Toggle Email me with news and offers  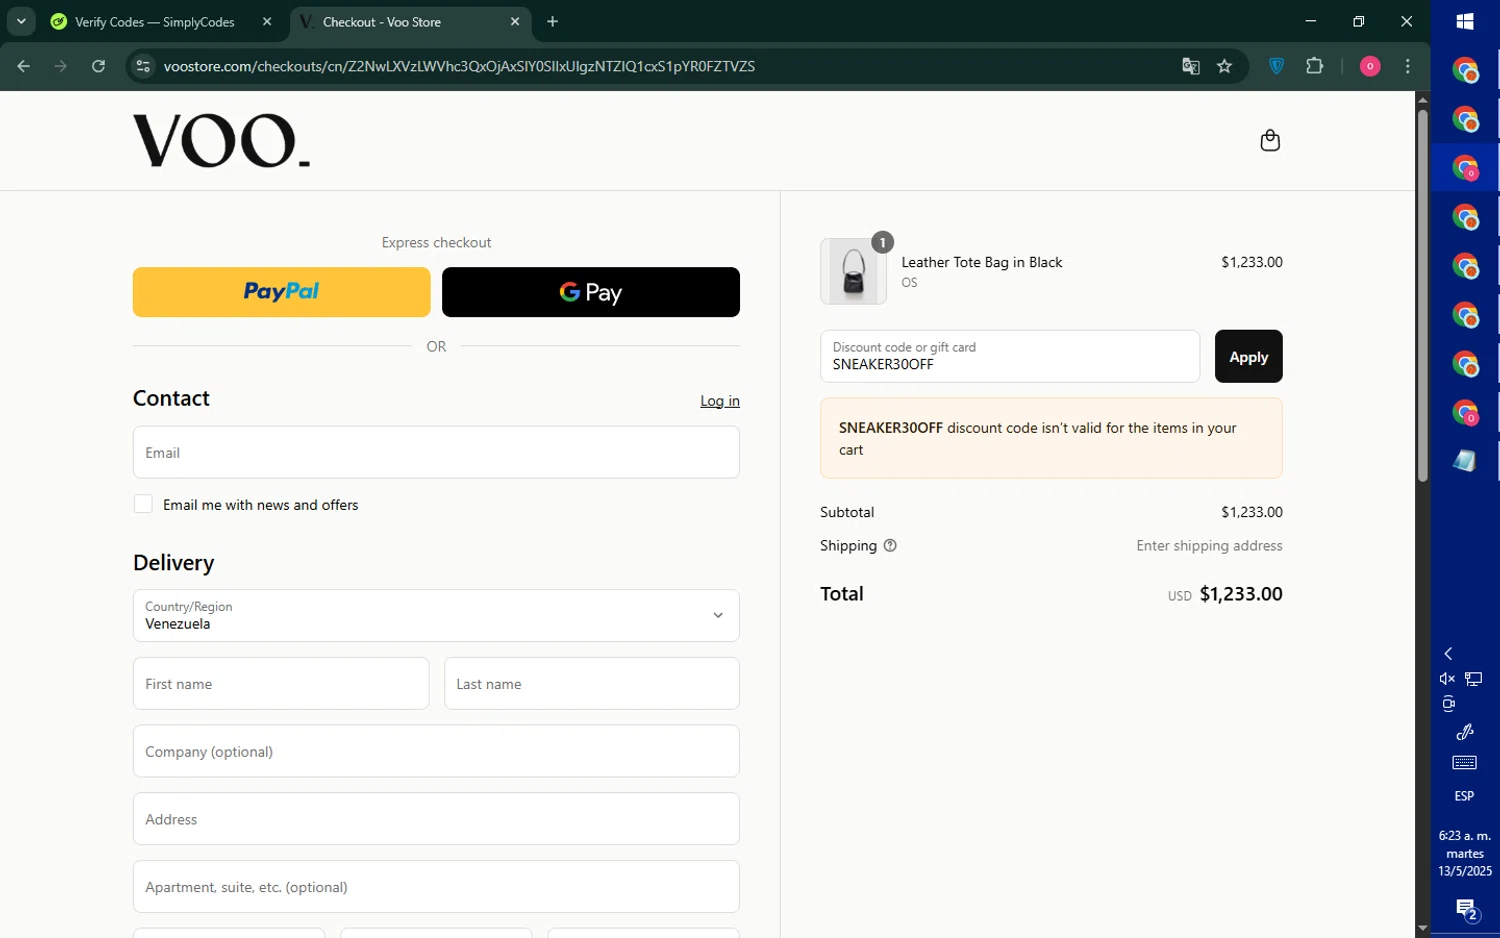coord(143,504)
